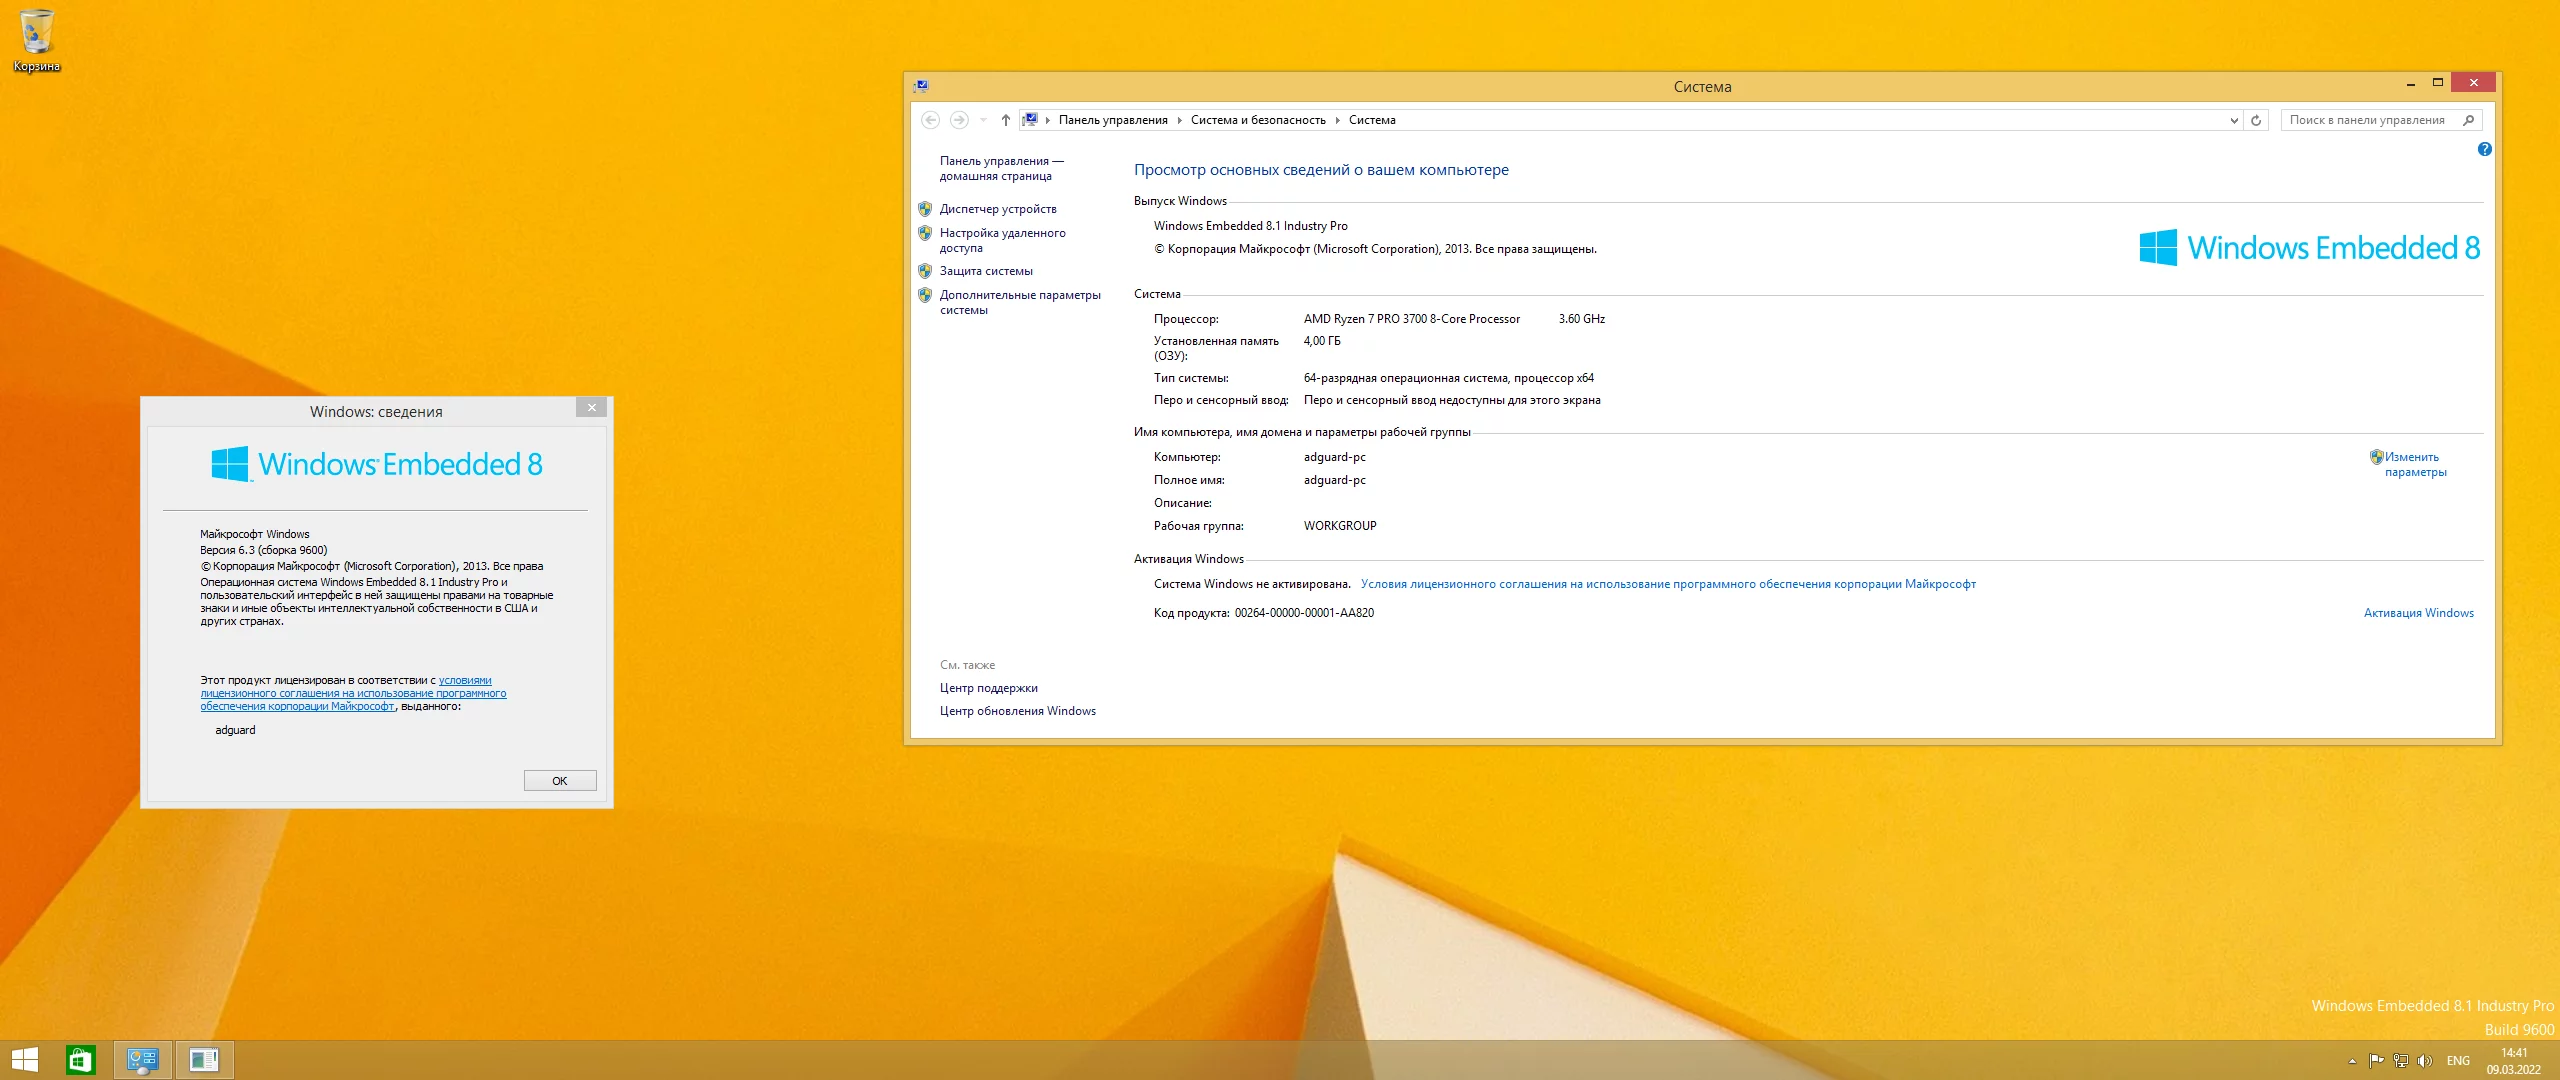This screenshot has width=2560, height=1080.
Task: Click the volume speaker tray icon
Action: (2424, 1061)
